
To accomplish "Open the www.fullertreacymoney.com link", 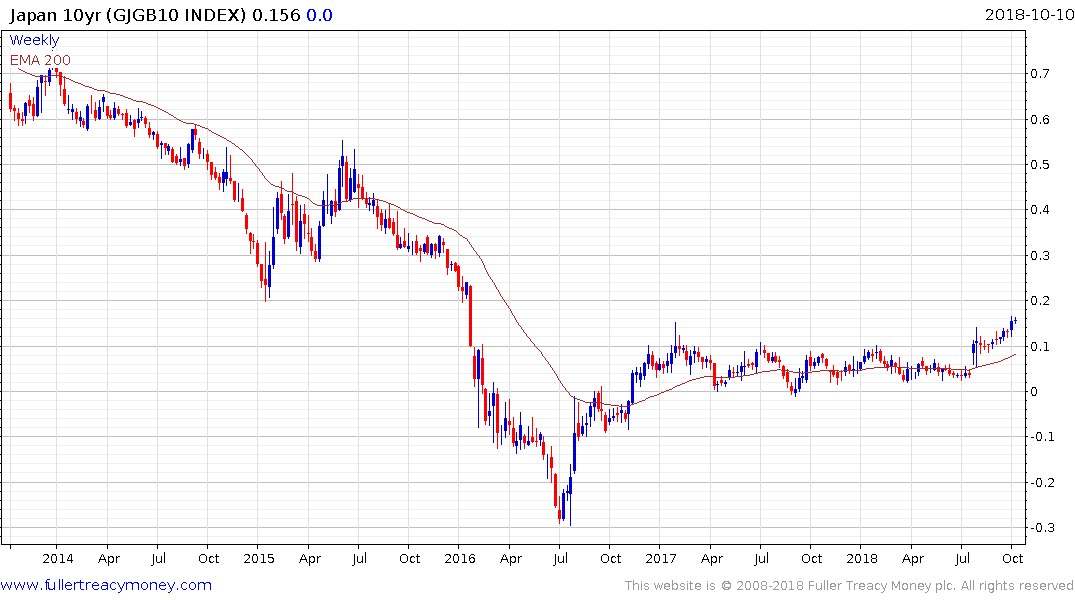I will 106,585.
